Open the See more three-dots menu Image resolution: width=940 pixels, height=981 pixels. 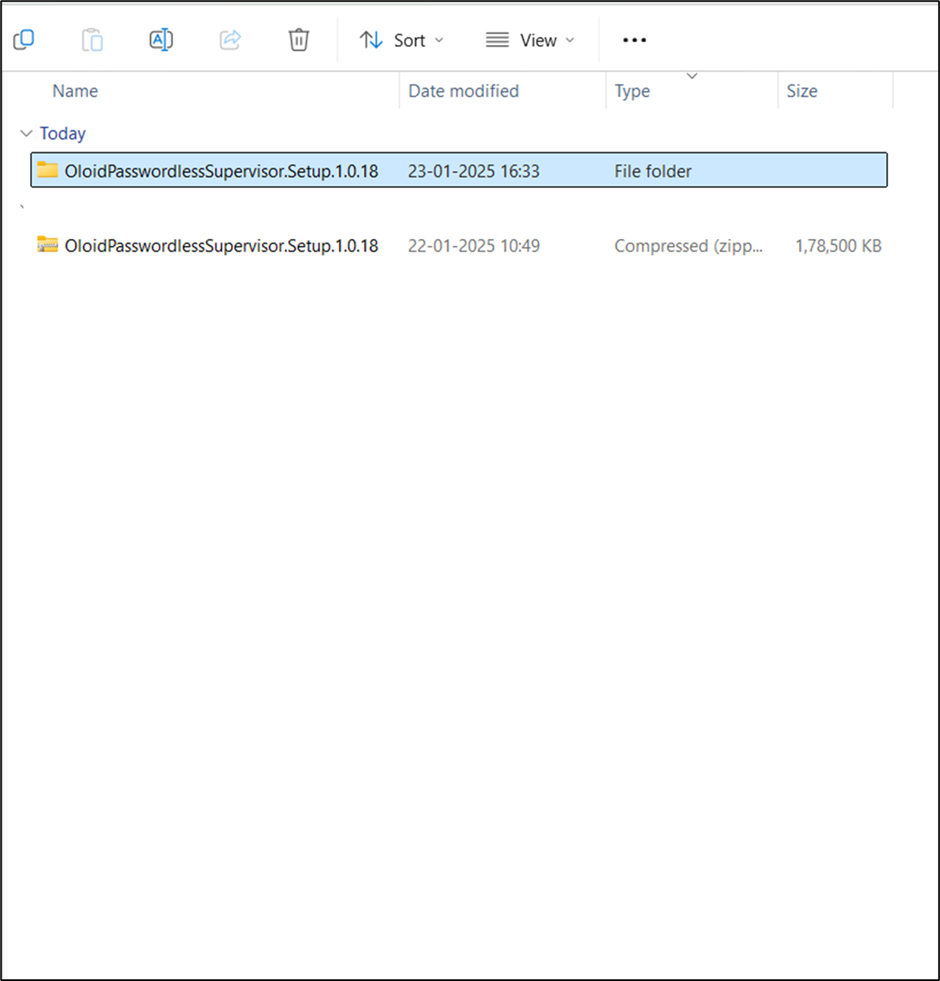[634, 40]
